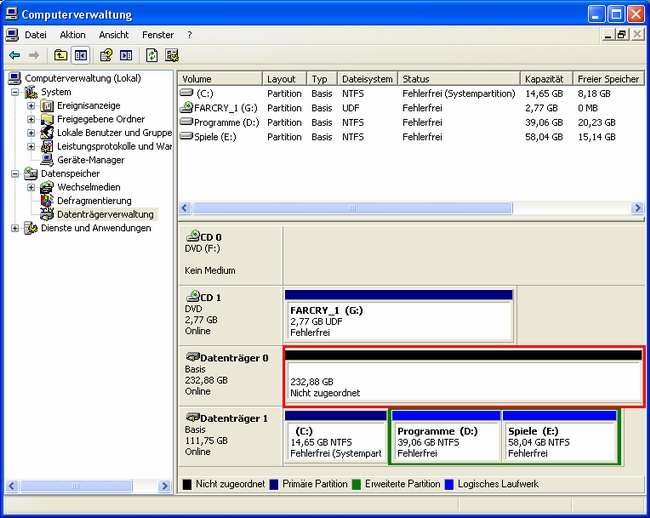Click the CD 0 drive icon
650x518 pixels.
[193, 236]
